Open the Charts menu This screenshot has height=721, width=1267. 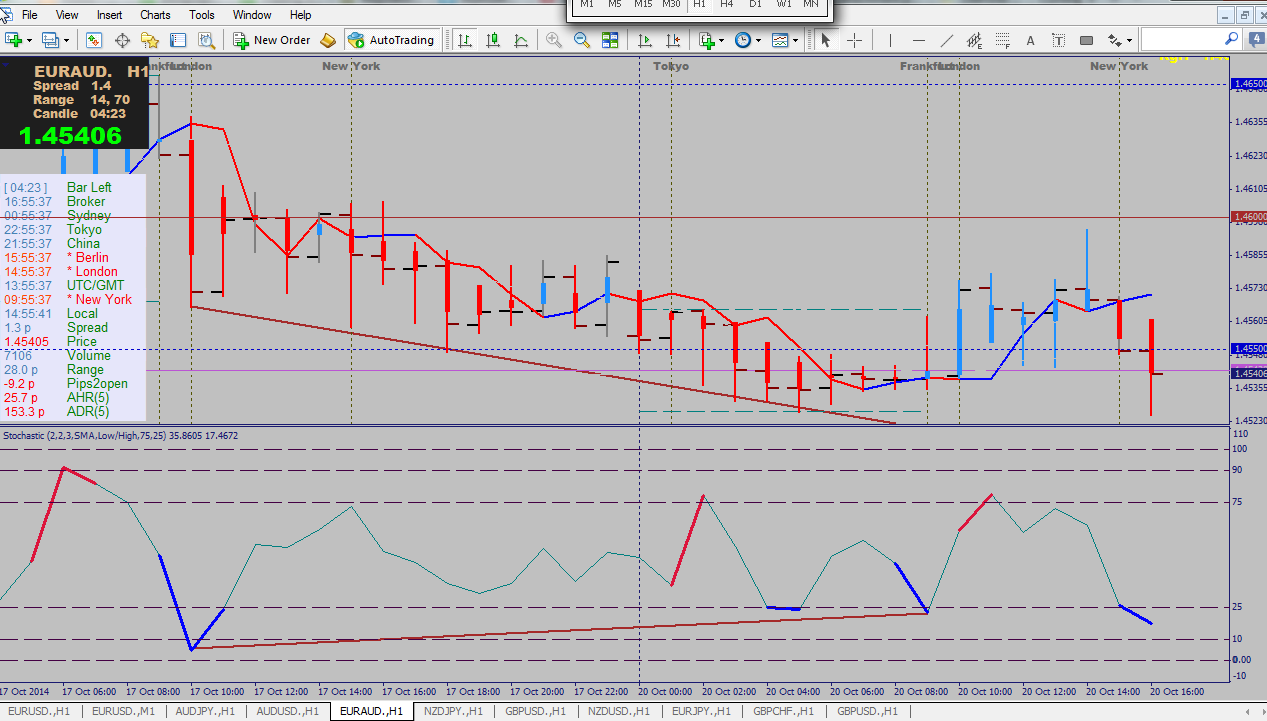coord(155,15)
